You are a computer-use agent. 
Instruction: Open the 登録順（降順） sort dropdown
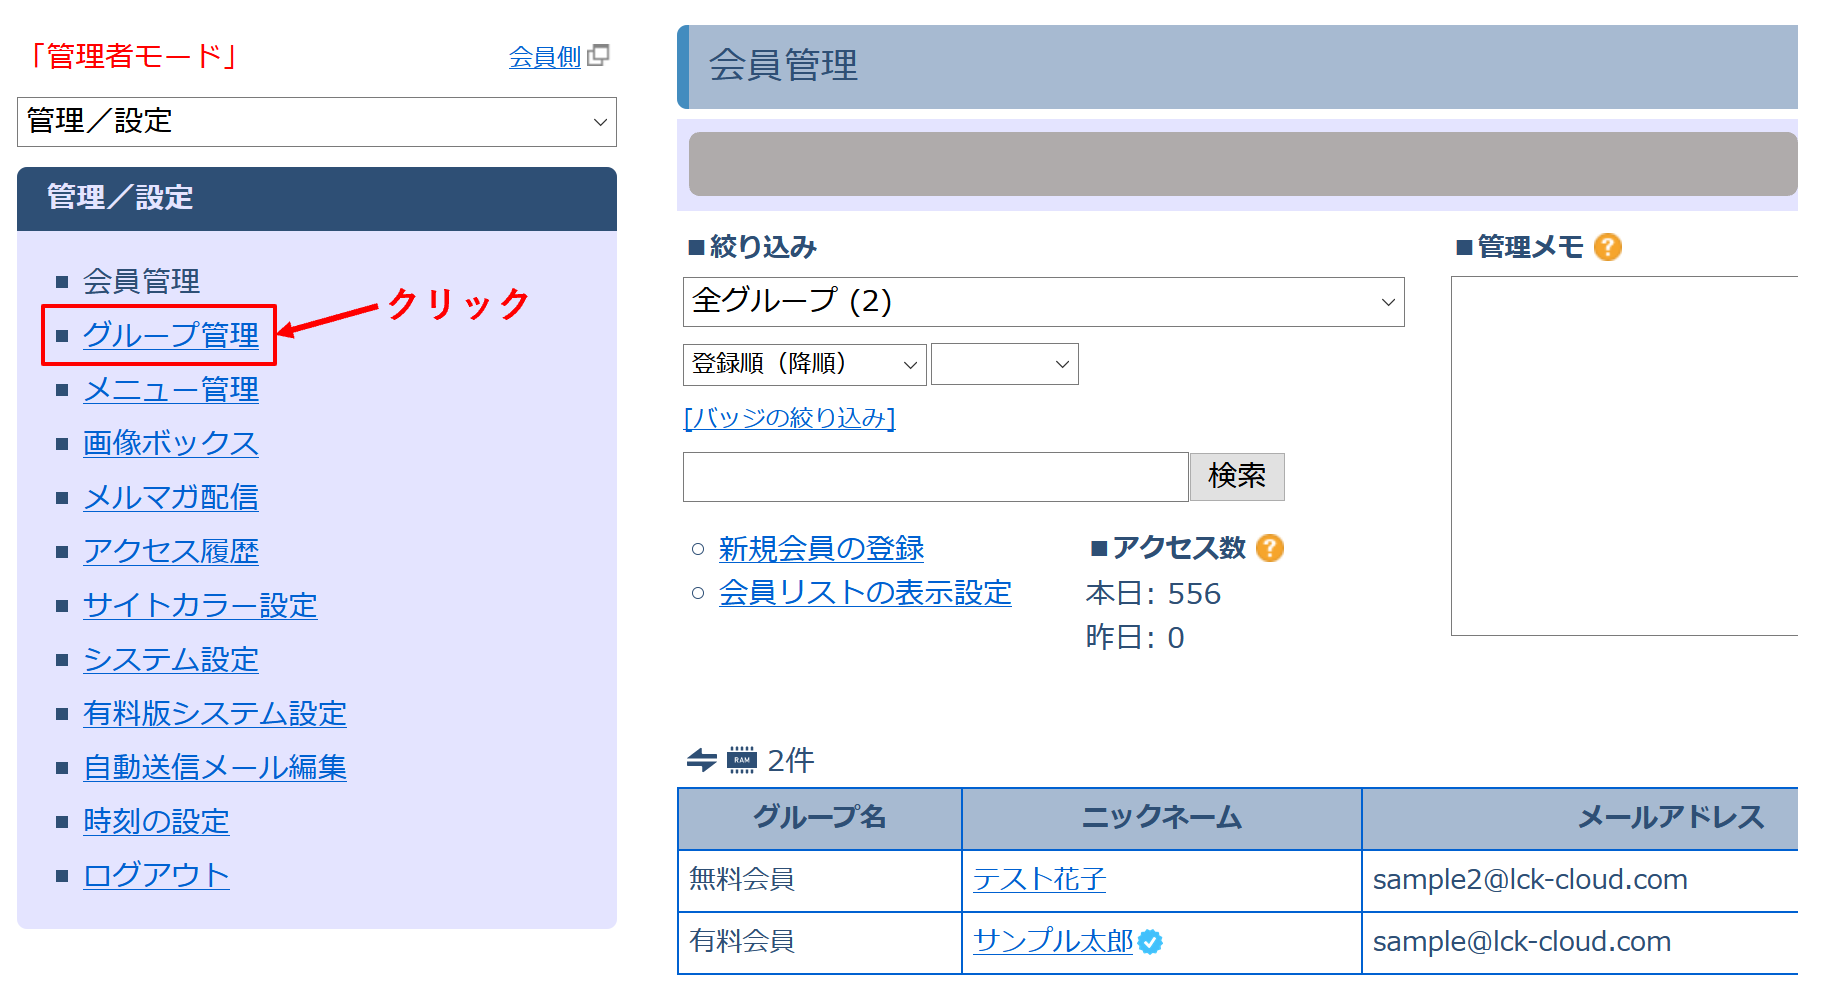pos(805,364)
